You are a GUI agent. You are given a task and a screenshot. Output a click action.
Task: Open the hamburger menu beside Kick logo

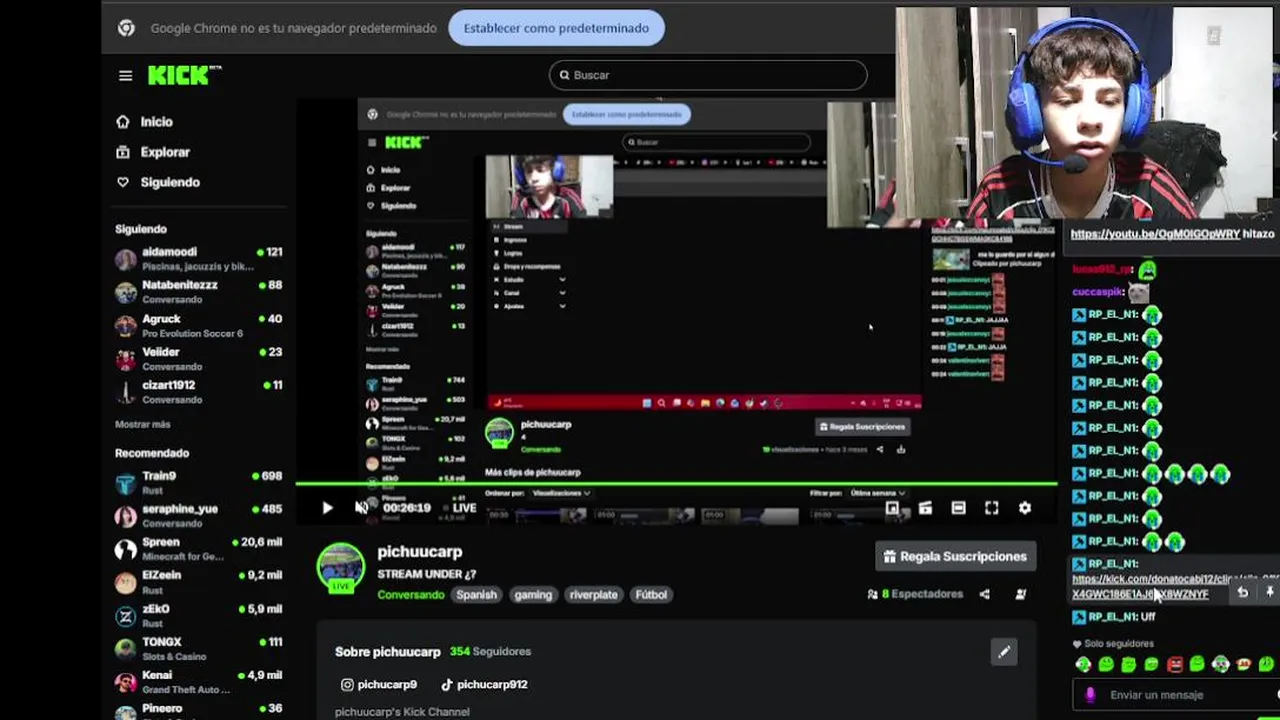(125, 75)
